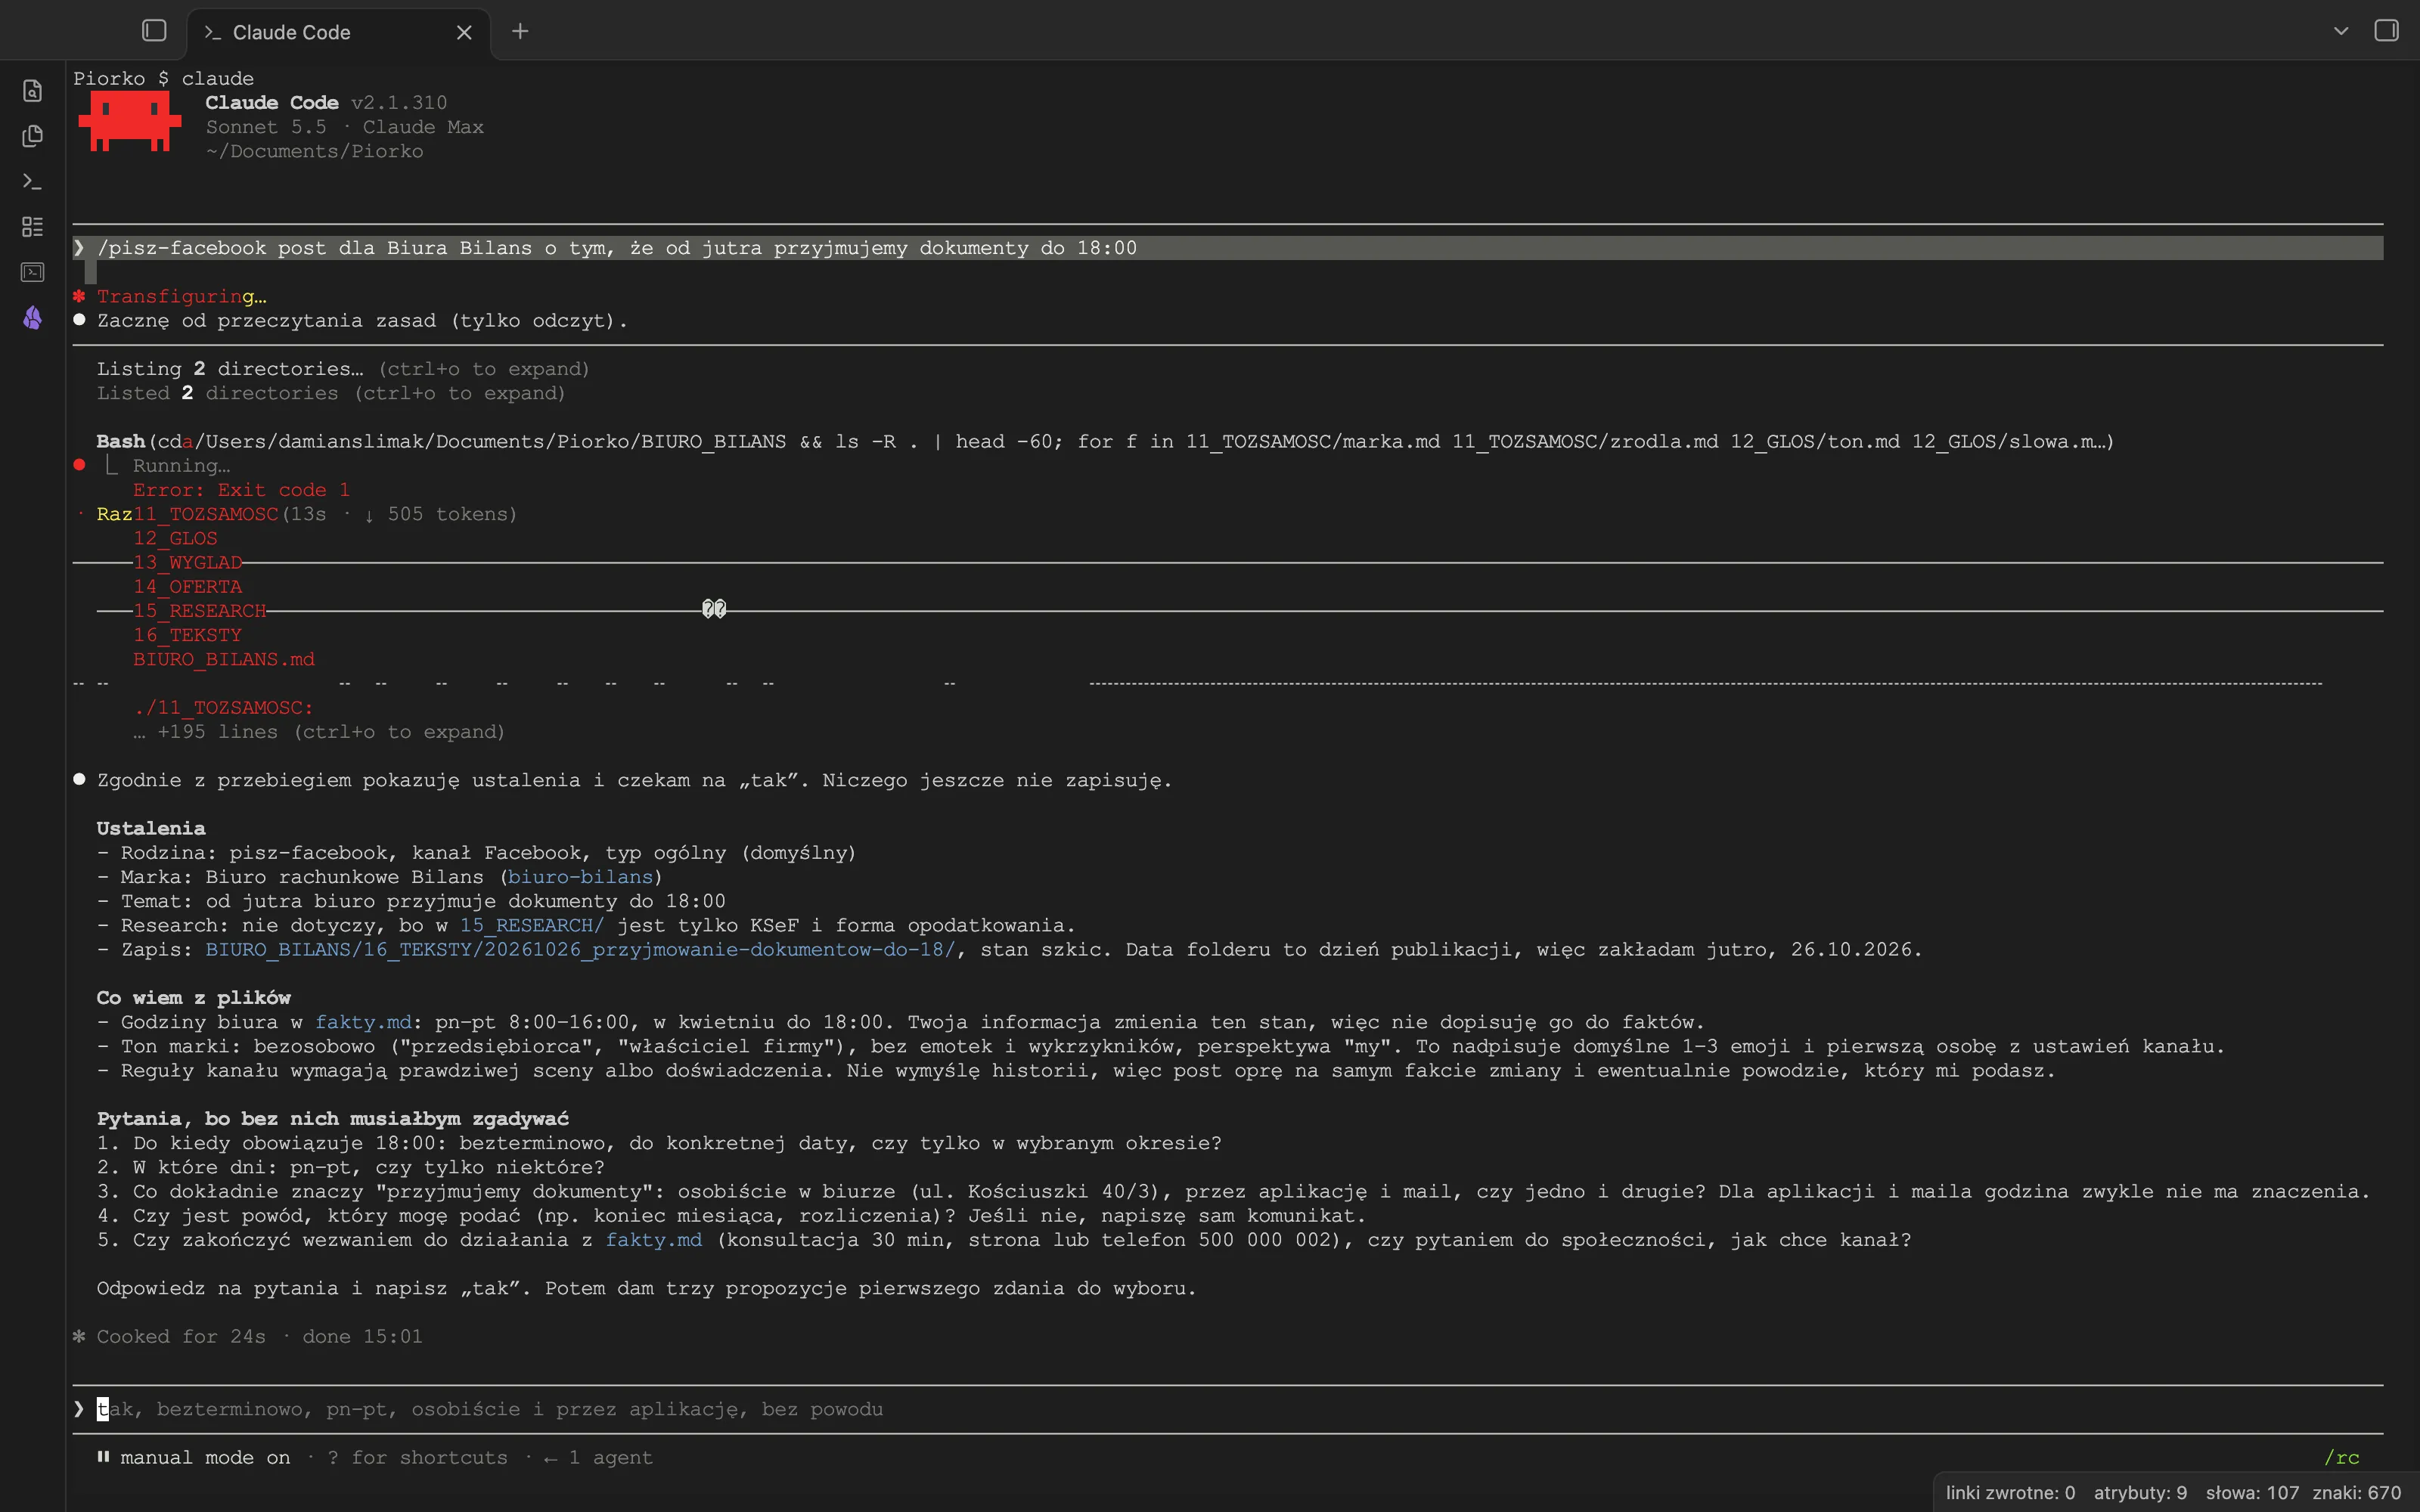Click 'Co wiem z plików' heading
The image size is (2420, 1512).
193,998
